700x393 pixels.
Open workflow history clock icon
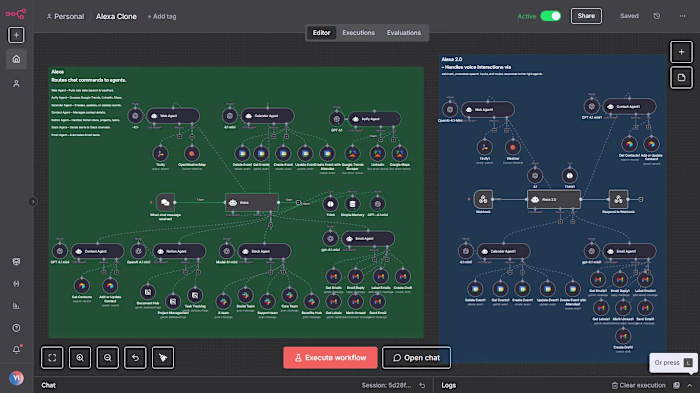tap(657, 16)
